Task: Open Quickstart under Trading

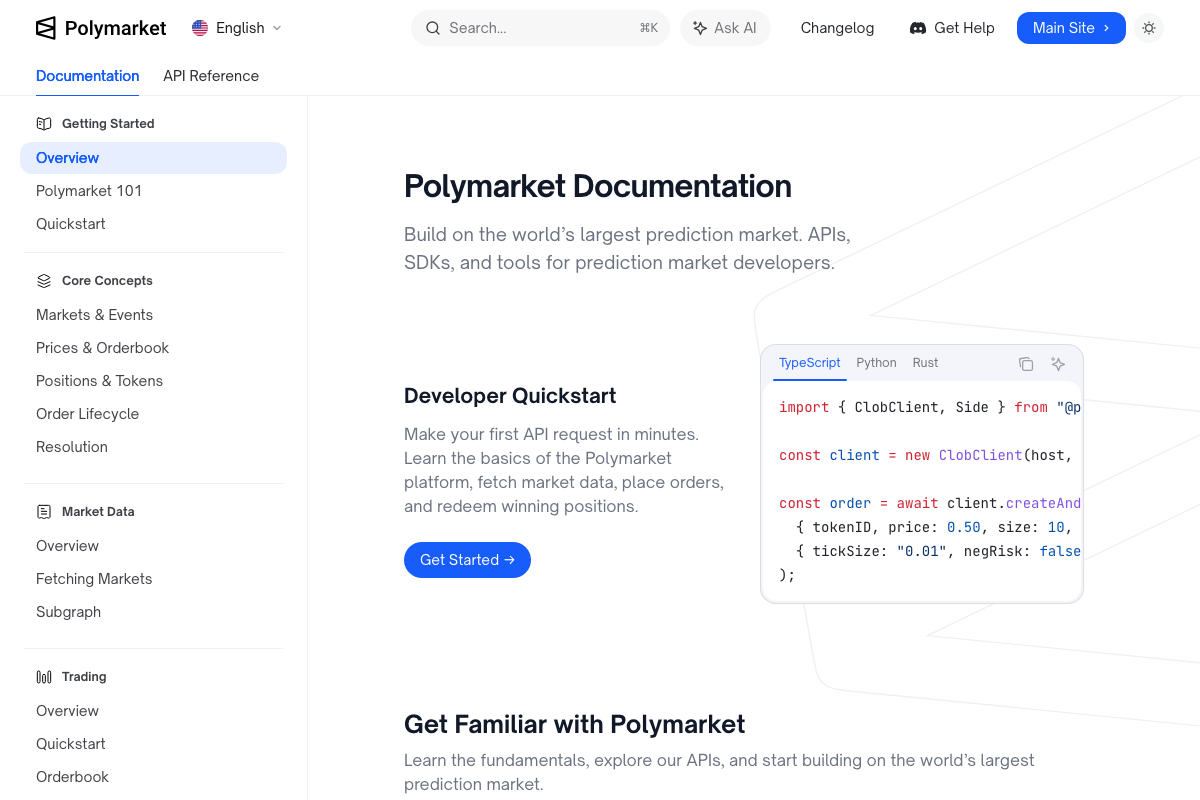Action: pos(153,744)
